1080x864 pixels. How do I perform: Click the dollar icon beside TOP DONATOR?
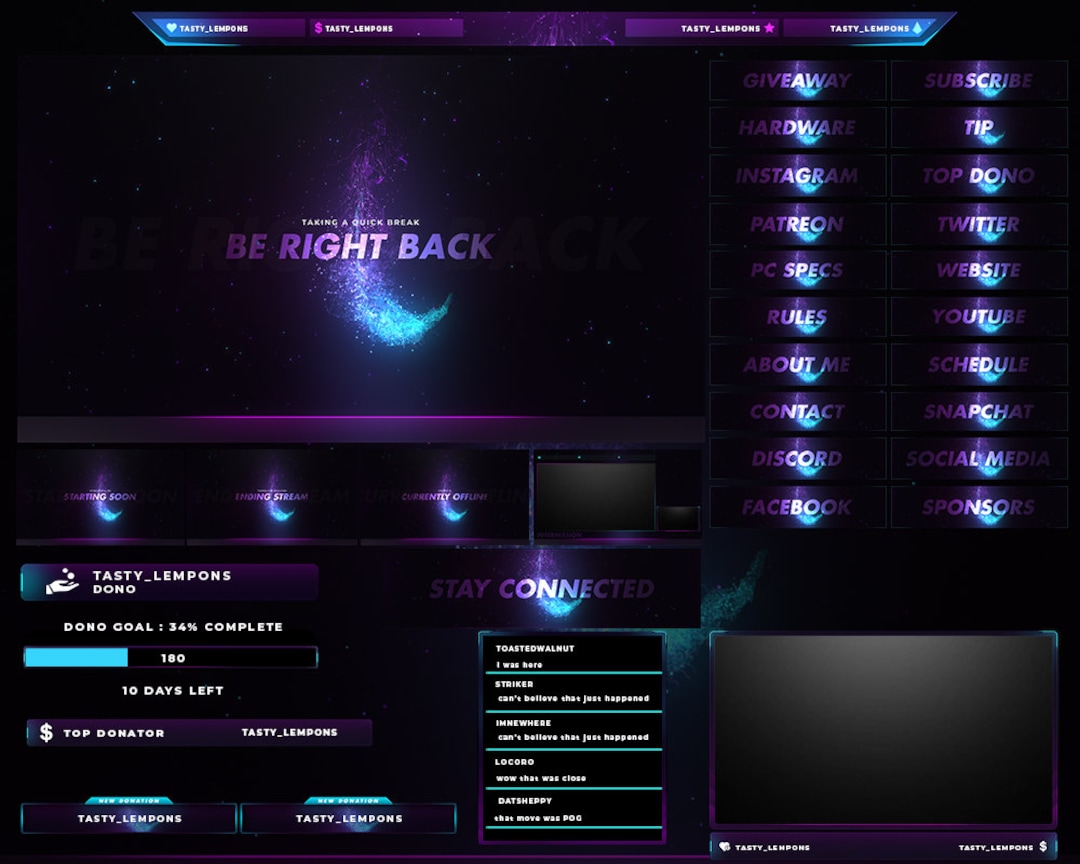click(44, 732)
